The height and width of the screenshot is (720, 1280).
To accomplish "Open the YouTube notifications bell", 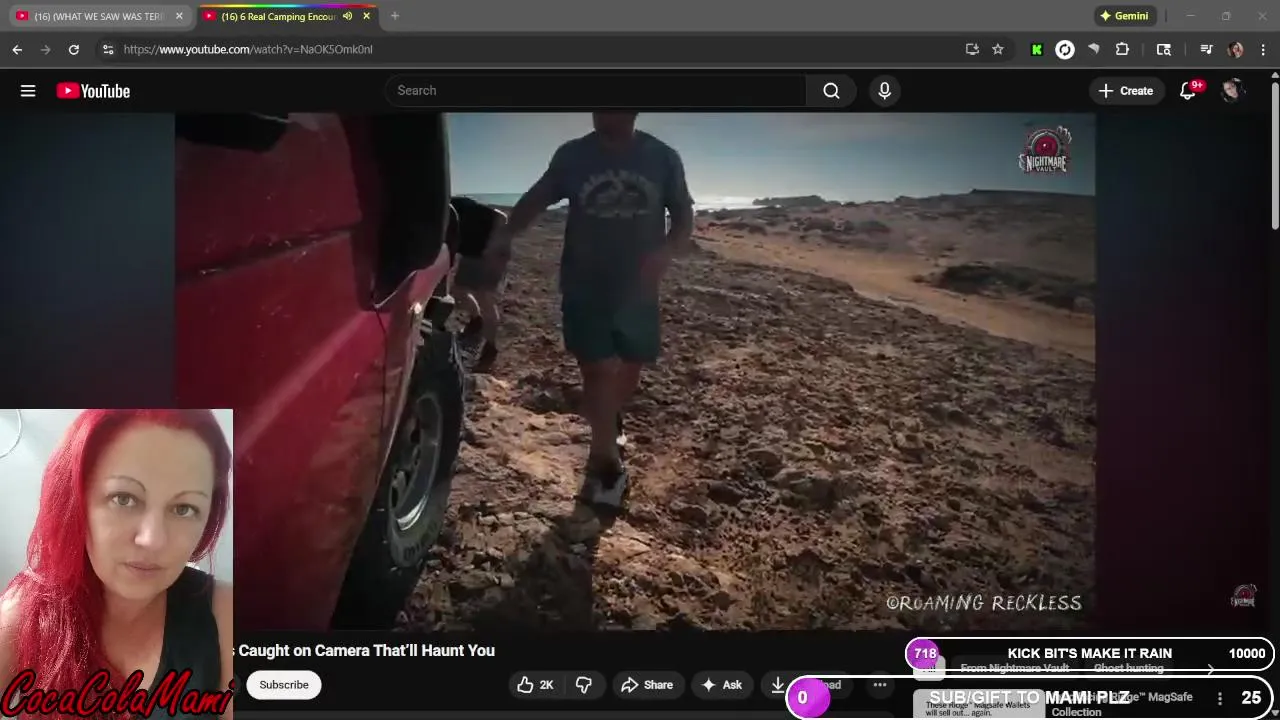I will tap(1188, 91).
